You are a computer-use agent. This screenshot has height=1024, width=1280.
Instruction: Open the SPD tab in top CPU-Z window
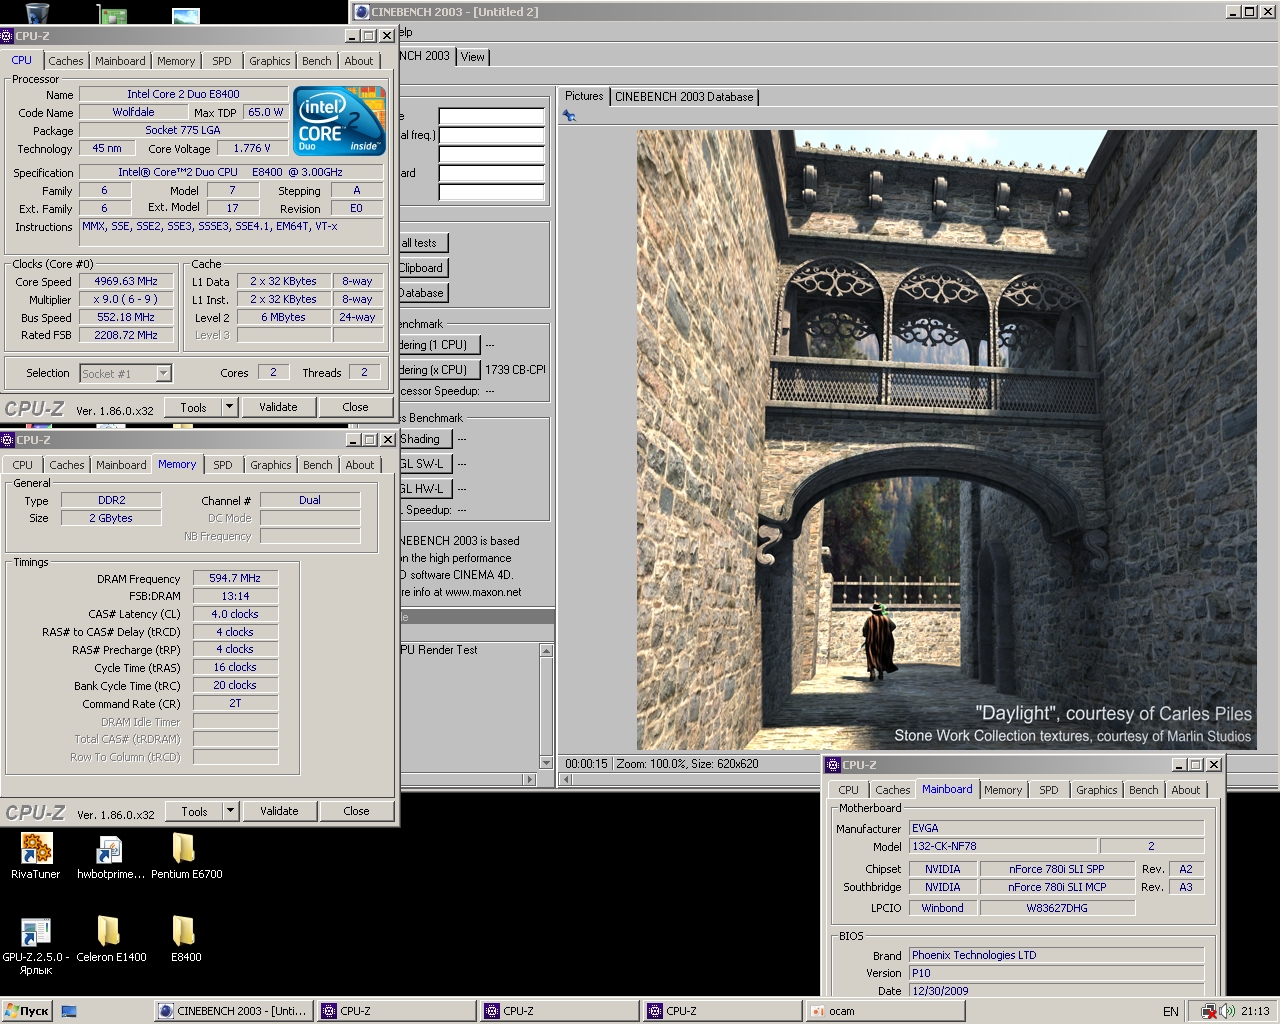click(222, 61)
